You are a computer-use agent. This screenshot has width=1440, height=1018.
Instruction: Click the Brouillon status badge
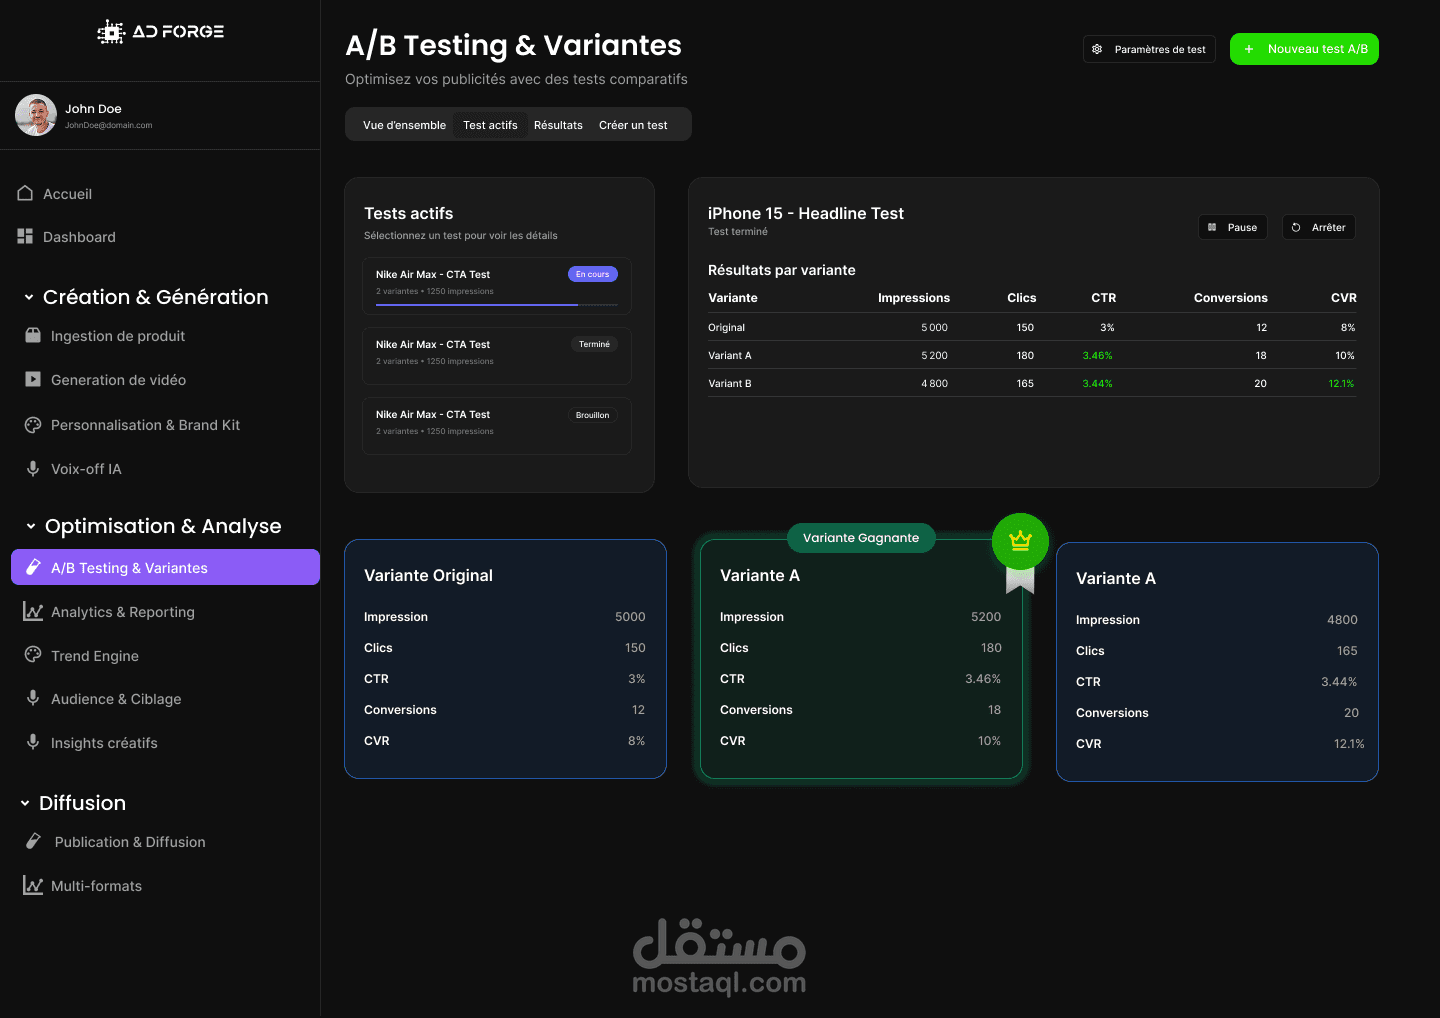(x=593, y=415)
